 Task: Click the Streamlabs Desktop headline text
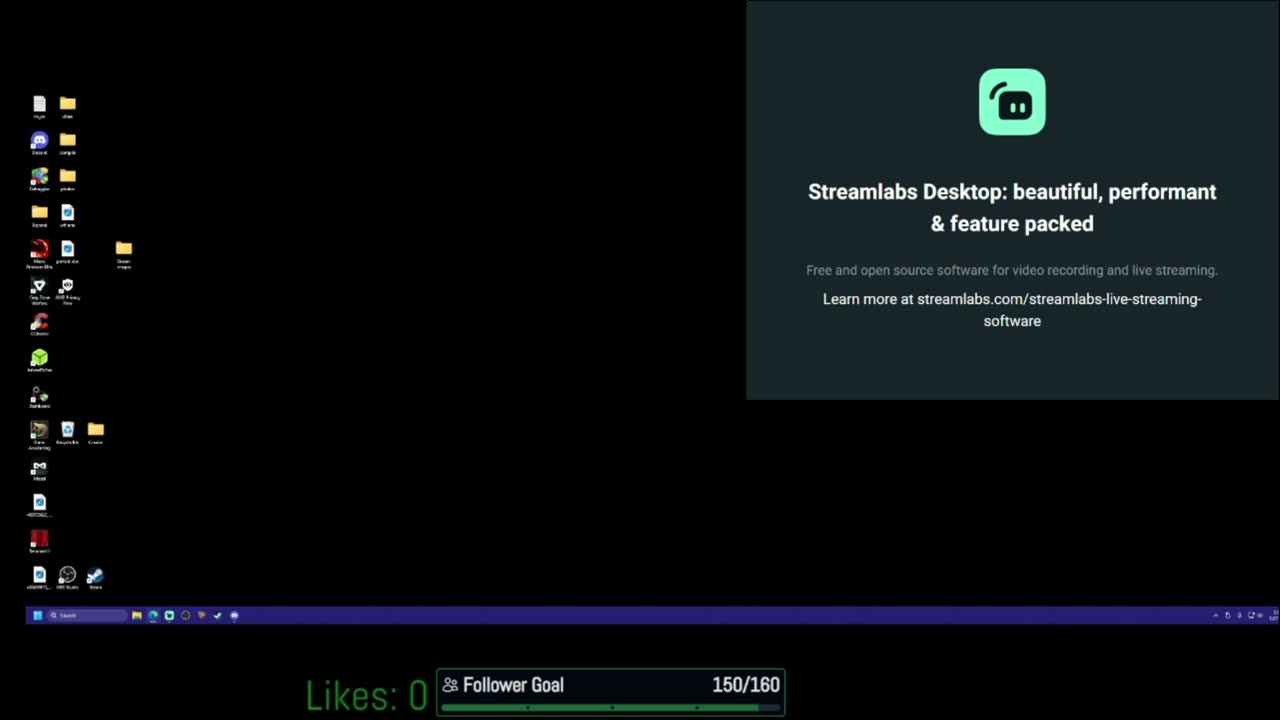1012,207
